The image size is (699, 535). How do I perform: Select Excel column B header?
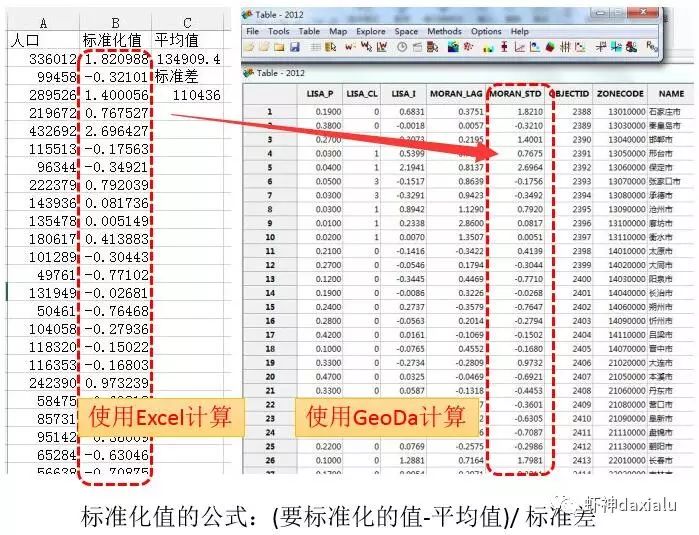click(x=115, y=23)
